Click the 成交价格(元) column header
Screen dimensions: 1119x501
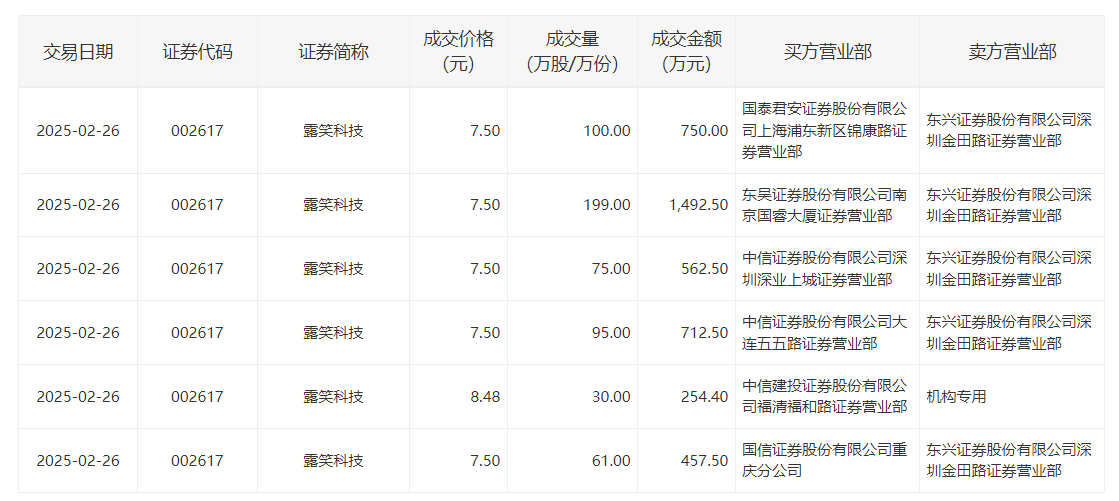click(458, 52)
